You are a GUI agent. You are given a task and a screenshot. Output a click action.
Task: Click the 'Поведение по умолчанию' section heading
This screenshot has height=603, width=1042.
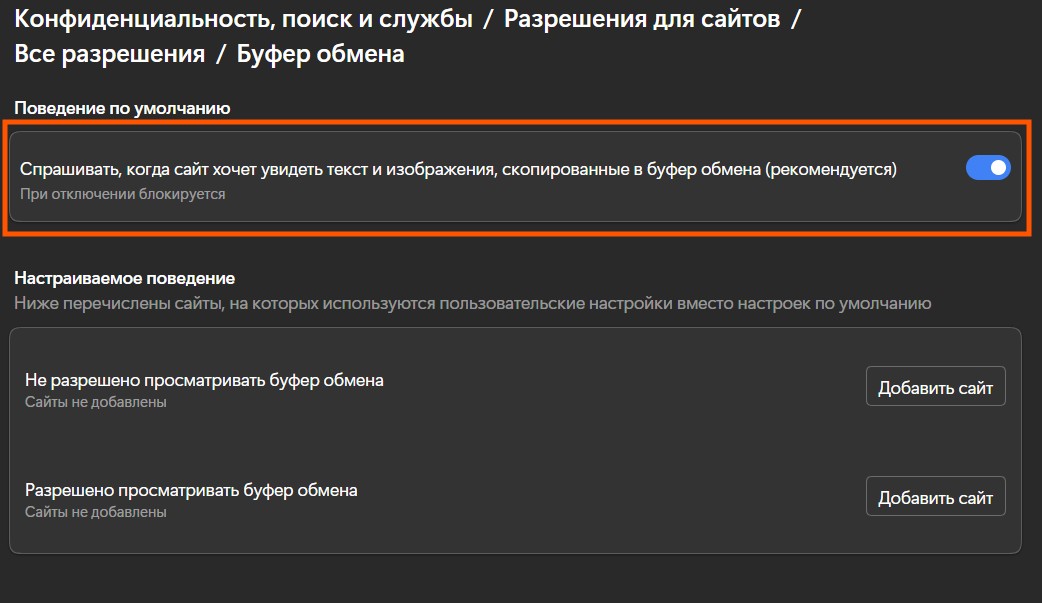[122, 108]
